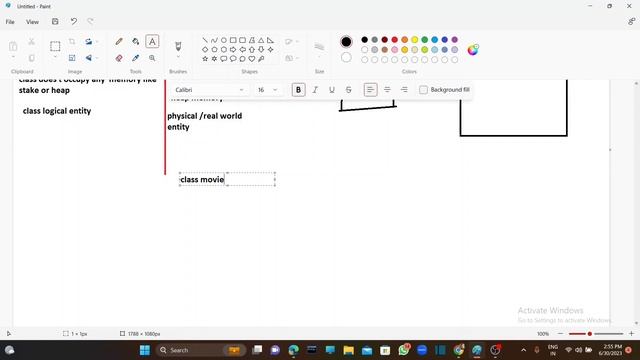Undo the last action
Image resolution: width=640 pixels, height=360 pixels.
click(73, 22)
